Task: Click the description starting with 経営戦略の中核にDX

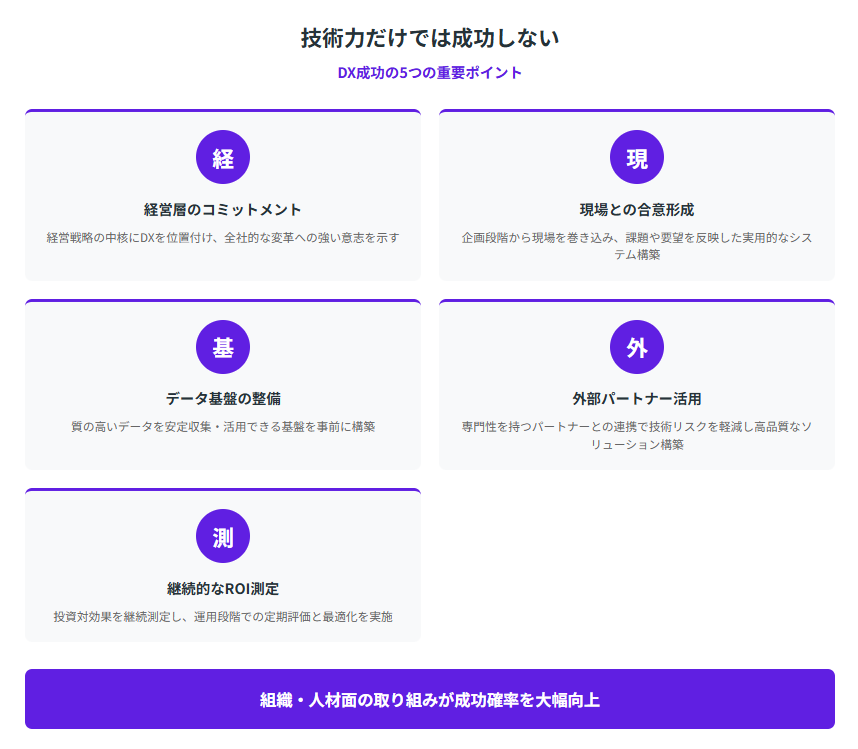Action: pos(223,238)
